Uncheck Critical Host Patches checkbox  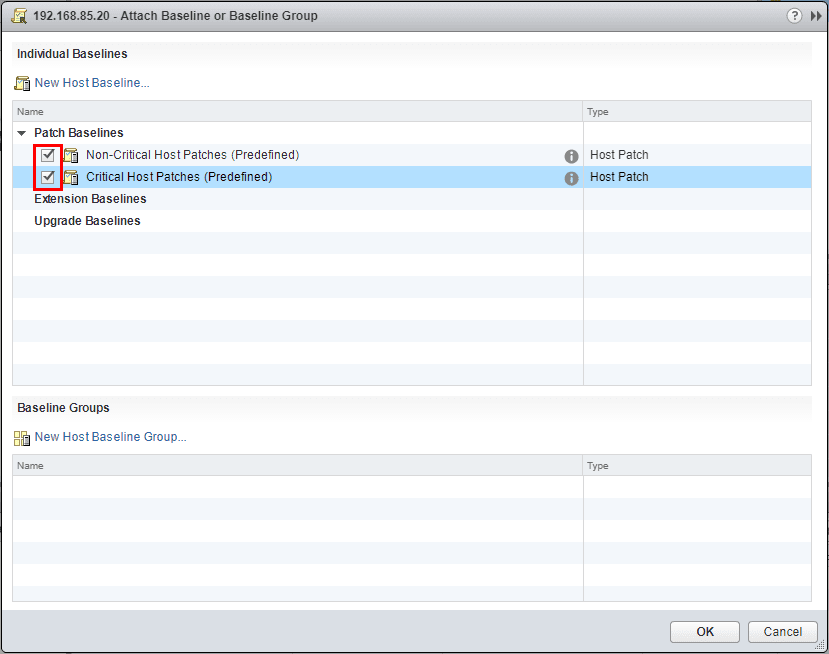coord(48,177)
